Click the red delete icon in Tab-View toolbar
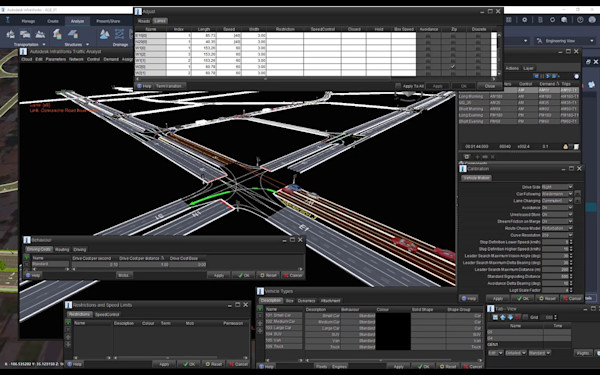 (517, 317)
